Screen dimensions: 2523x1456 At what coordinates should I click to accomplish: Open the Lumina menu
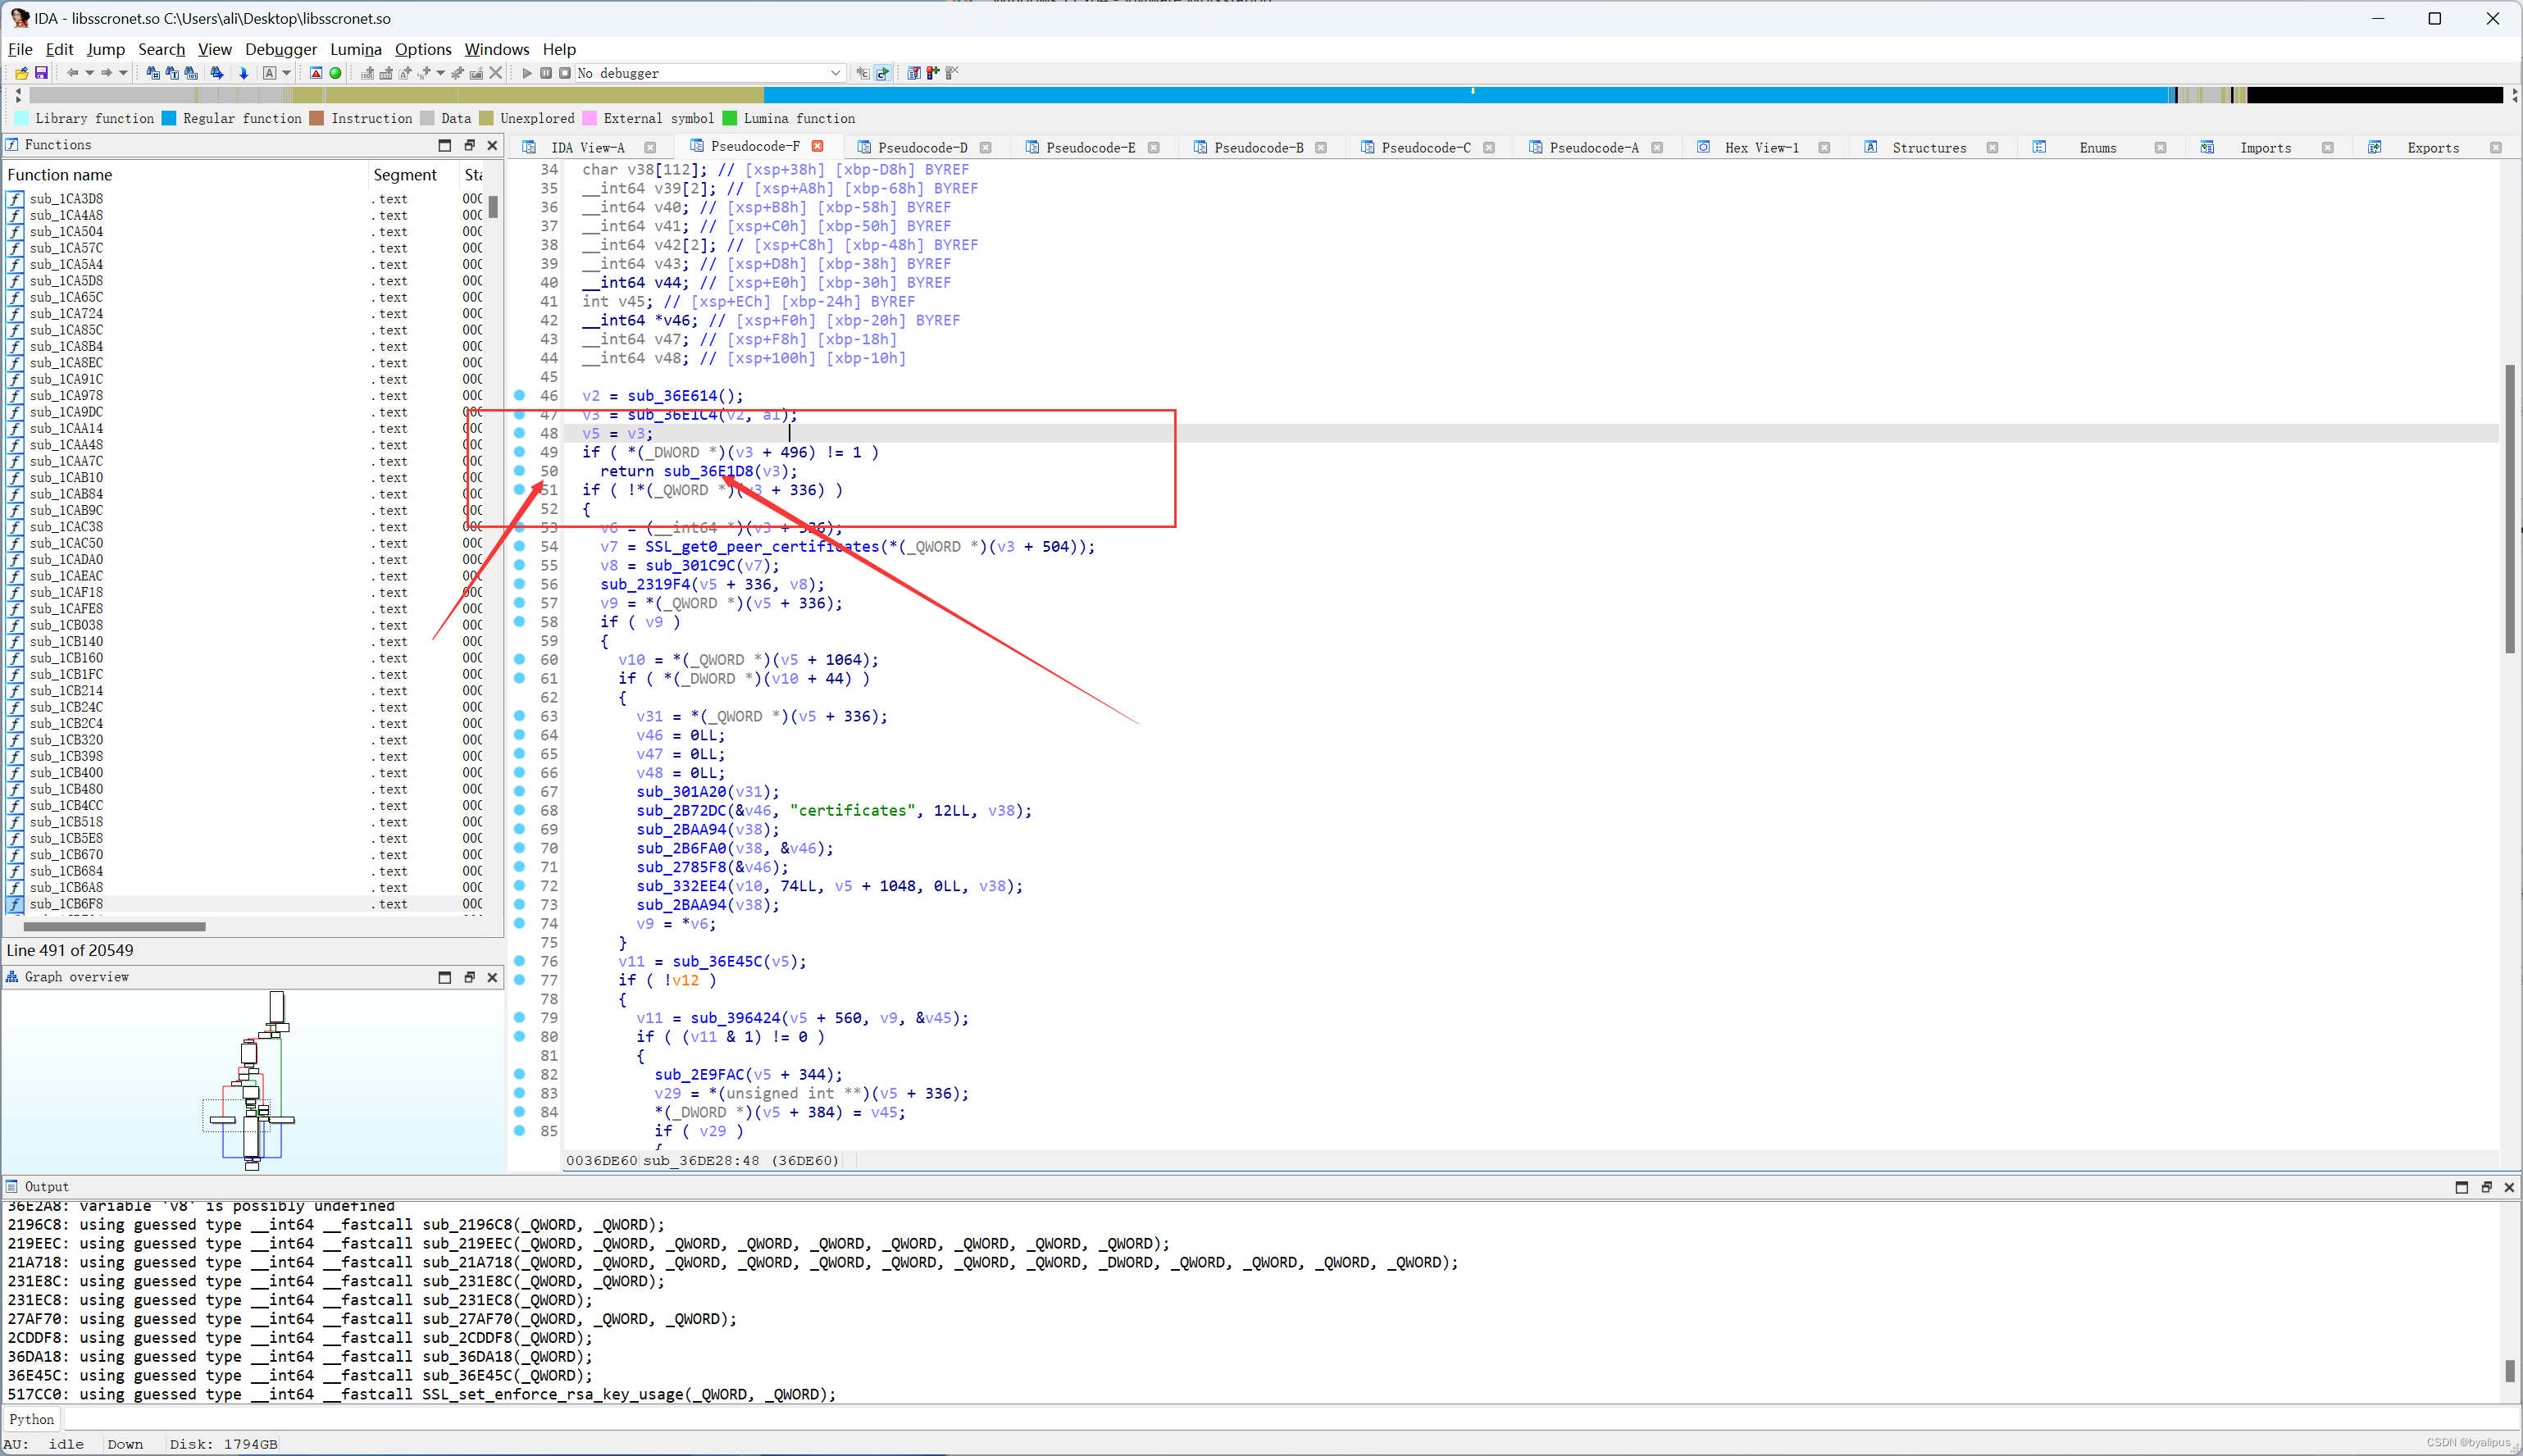(x=355, y=49)
